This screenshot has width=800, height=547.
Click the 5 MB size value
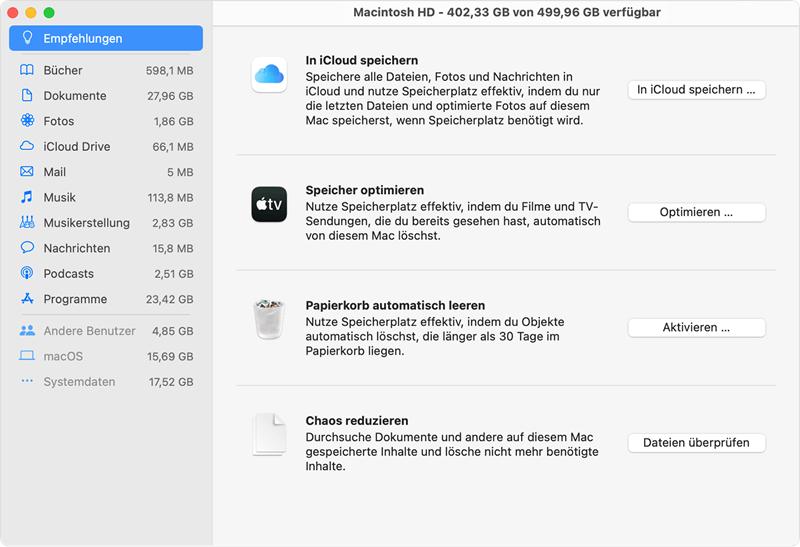[180, 172]
